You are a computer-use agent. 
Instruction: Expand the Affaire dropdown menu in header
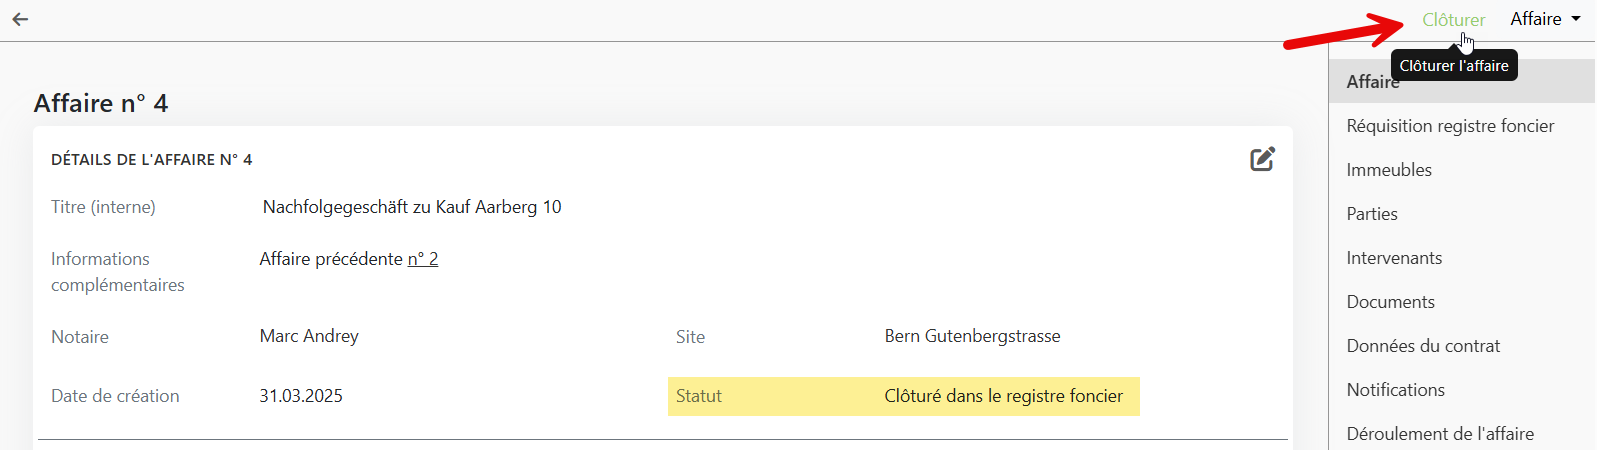click(x=1545, y=19)
